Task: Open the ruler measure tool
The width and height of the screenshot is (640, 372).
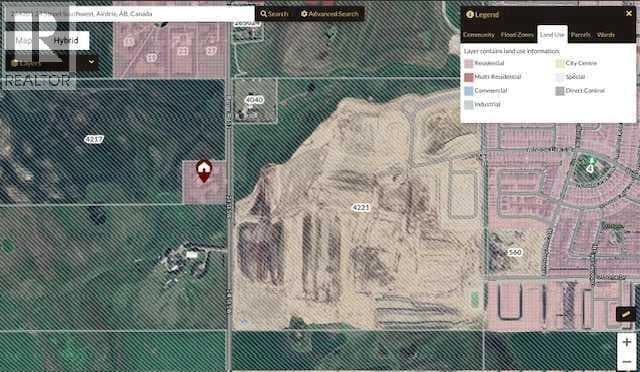Action: (x=626, y=314)
